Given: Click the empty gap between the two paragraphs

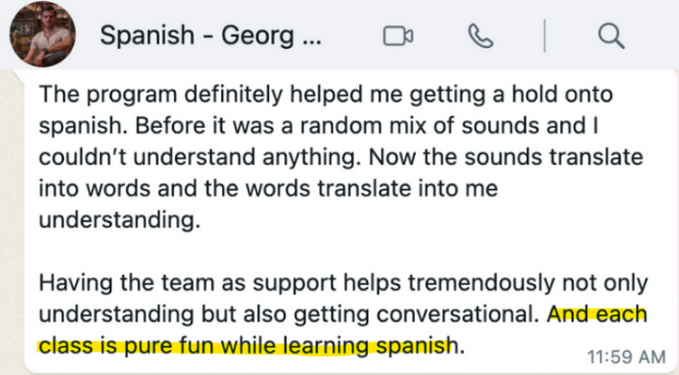Looking at the screenshot, I should (343, 251).
